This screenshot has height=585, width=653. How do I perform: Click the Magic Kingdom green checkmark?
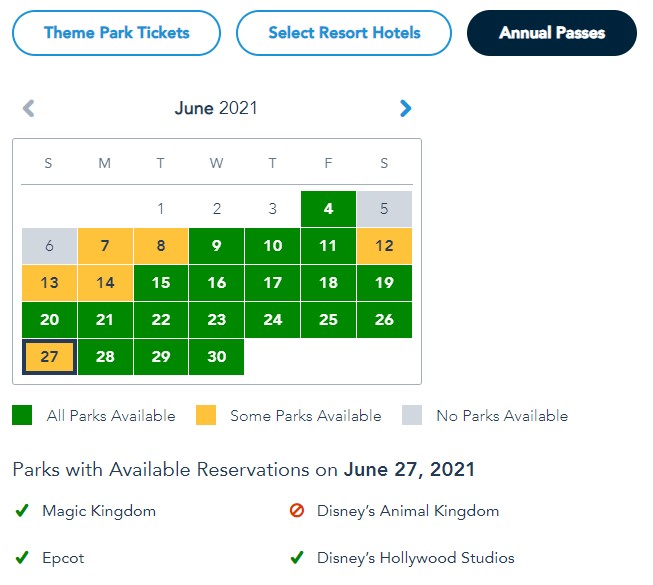(21, 511)
